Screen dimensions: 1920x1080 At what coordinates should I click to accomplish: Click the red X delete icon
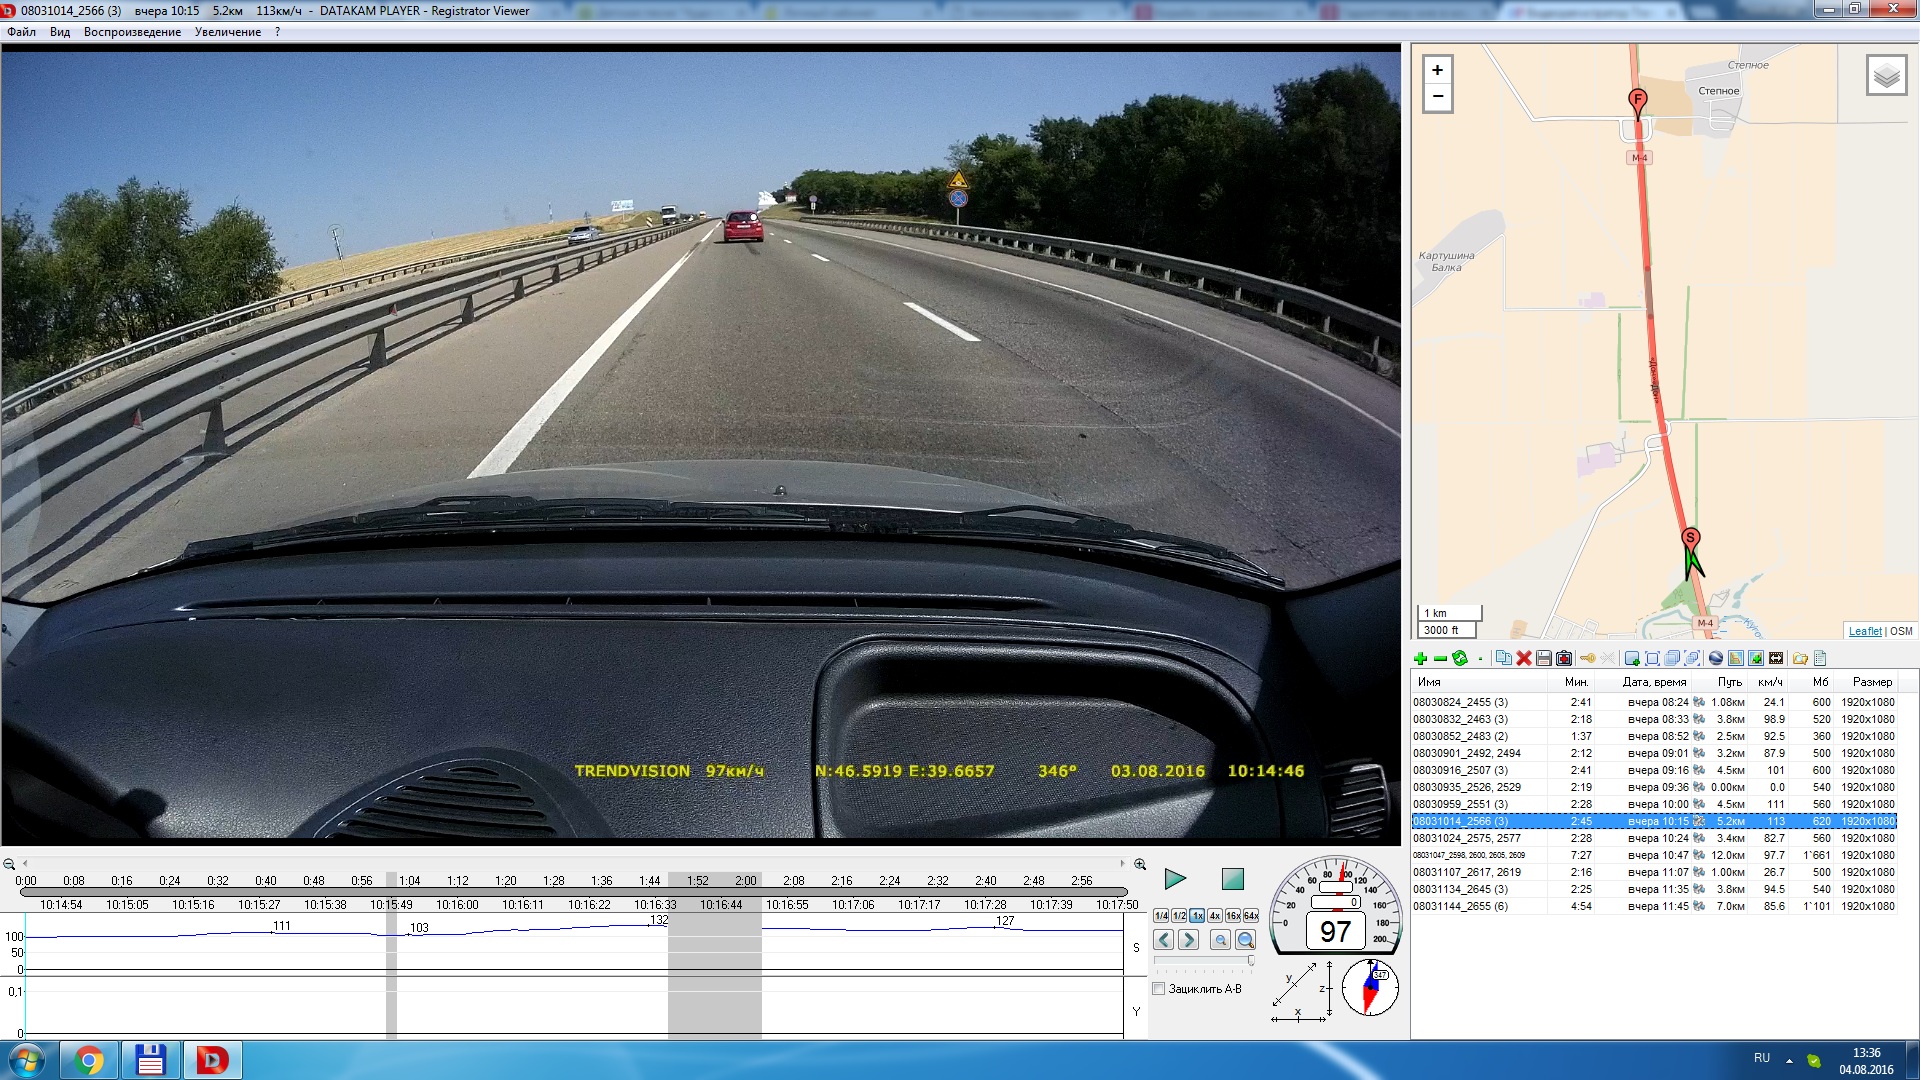click(1524, 658)
